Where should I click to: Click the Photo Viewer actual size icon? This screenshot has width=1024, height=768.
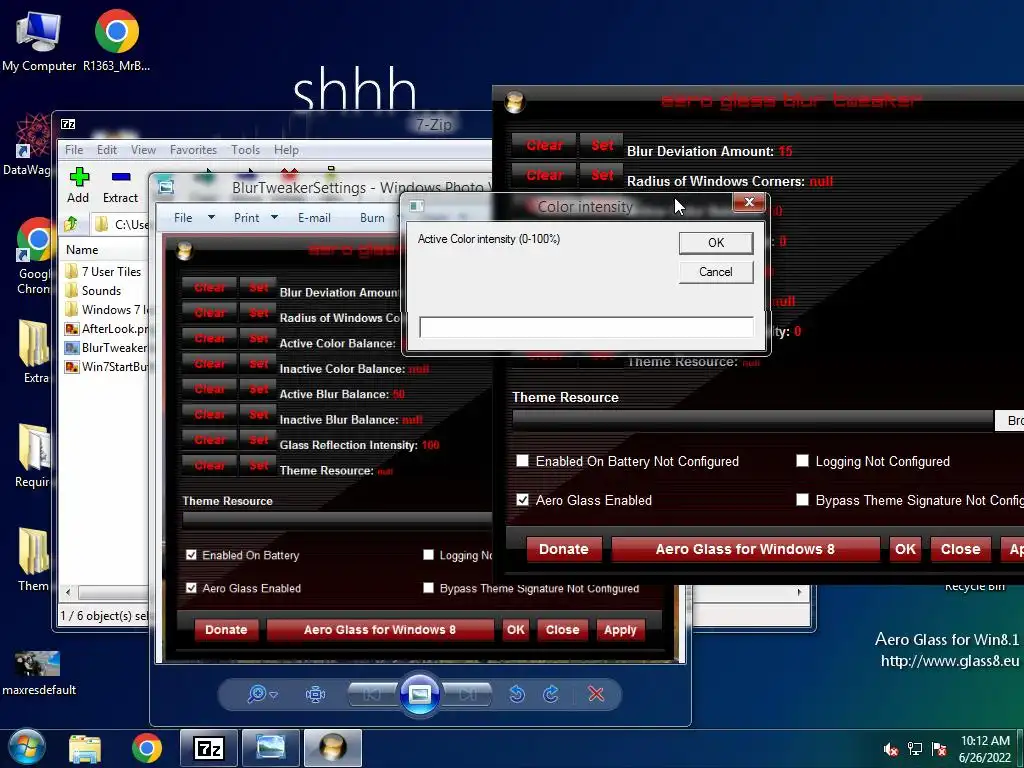click(x=315, y=694)
